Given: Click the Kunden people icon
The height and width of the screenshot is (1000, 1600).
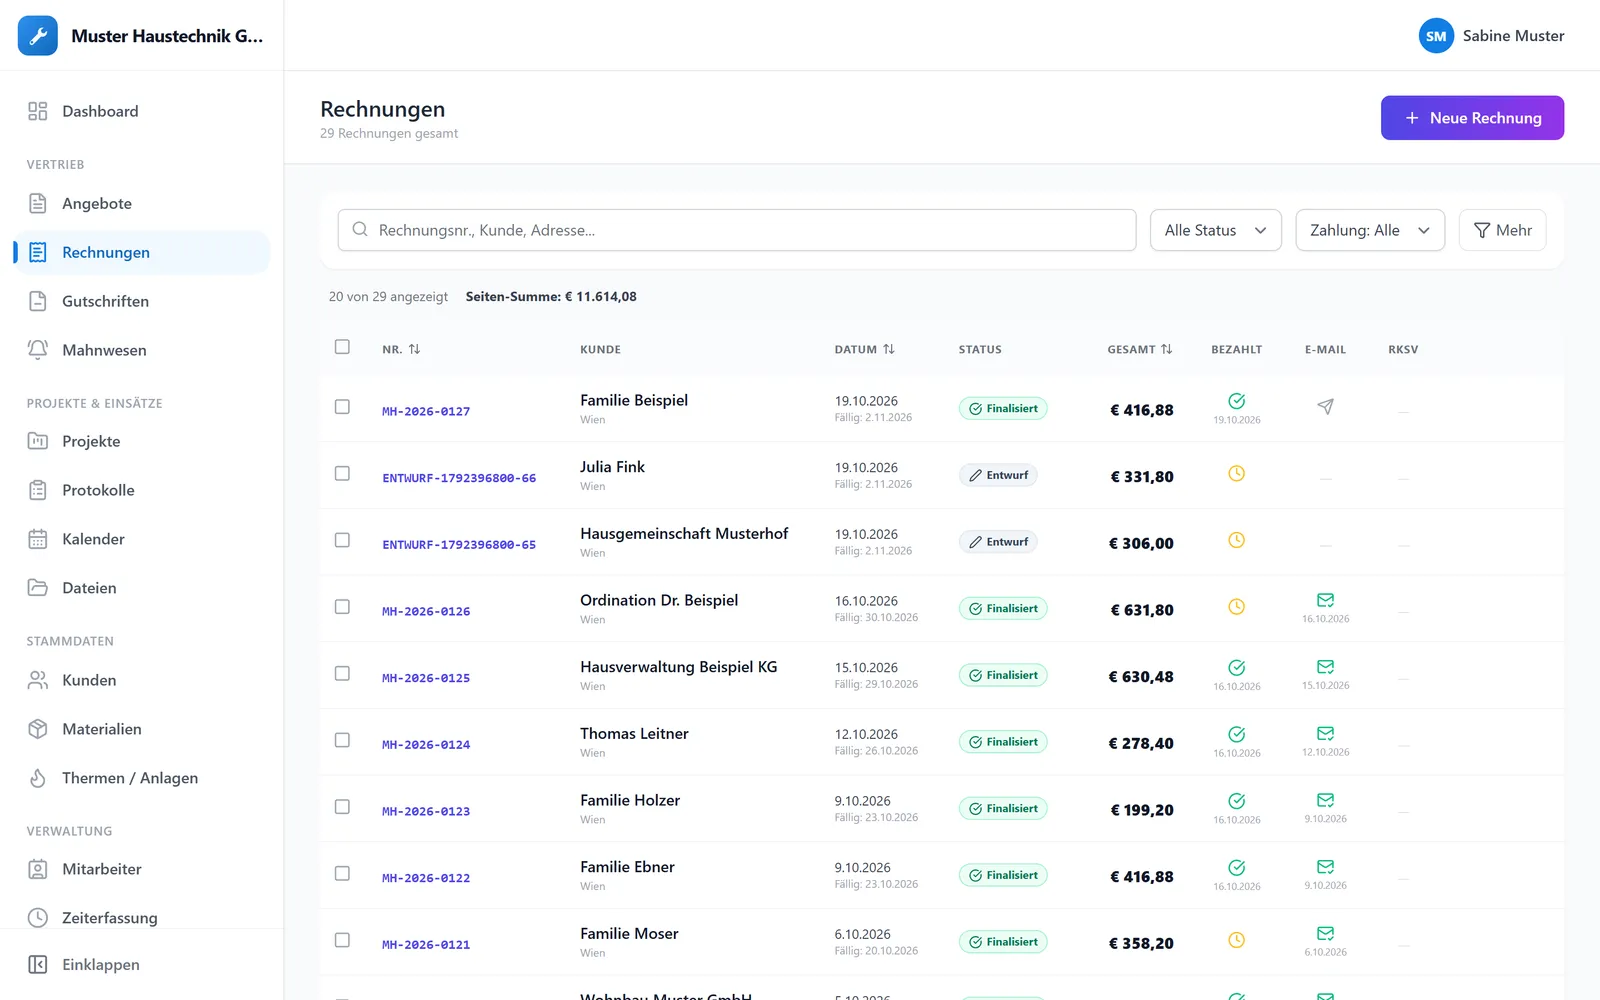Looking at the screenshot, I should click(38, 680).
